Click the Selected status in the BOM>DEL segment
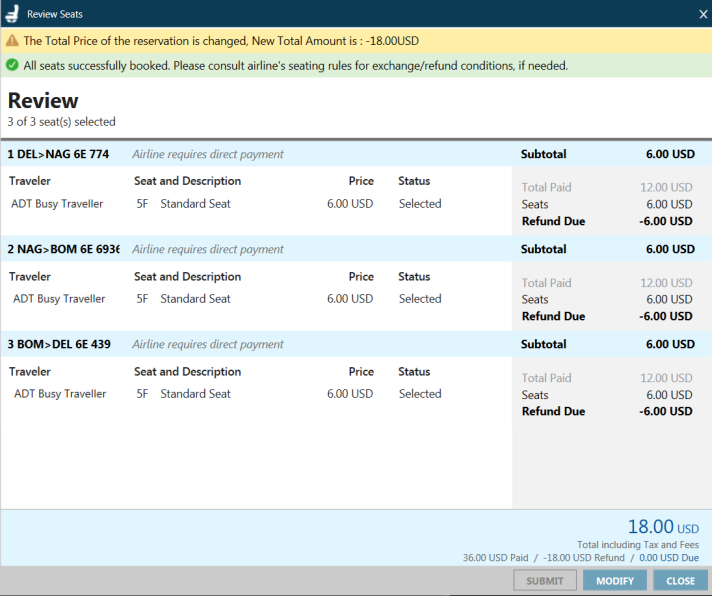Image resolution: width=712 pixels, height=596 pixels. (x=420, y=394)
